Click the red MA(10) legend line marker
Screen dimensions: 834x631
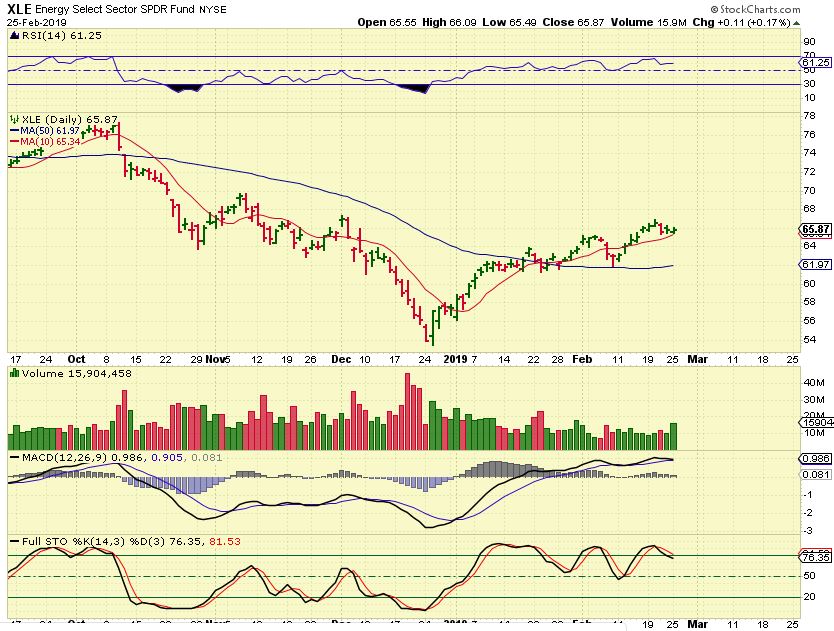(x=14, y=142)
